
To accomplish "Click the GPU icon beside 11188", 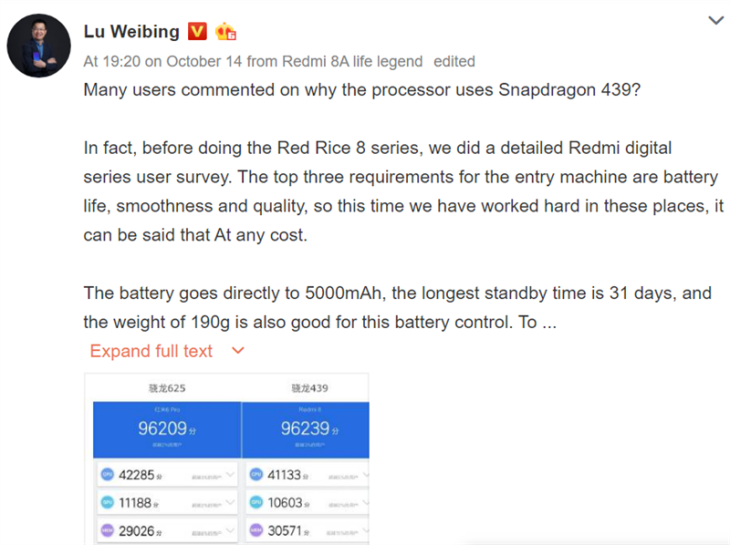I will click(x=106, y=500).
